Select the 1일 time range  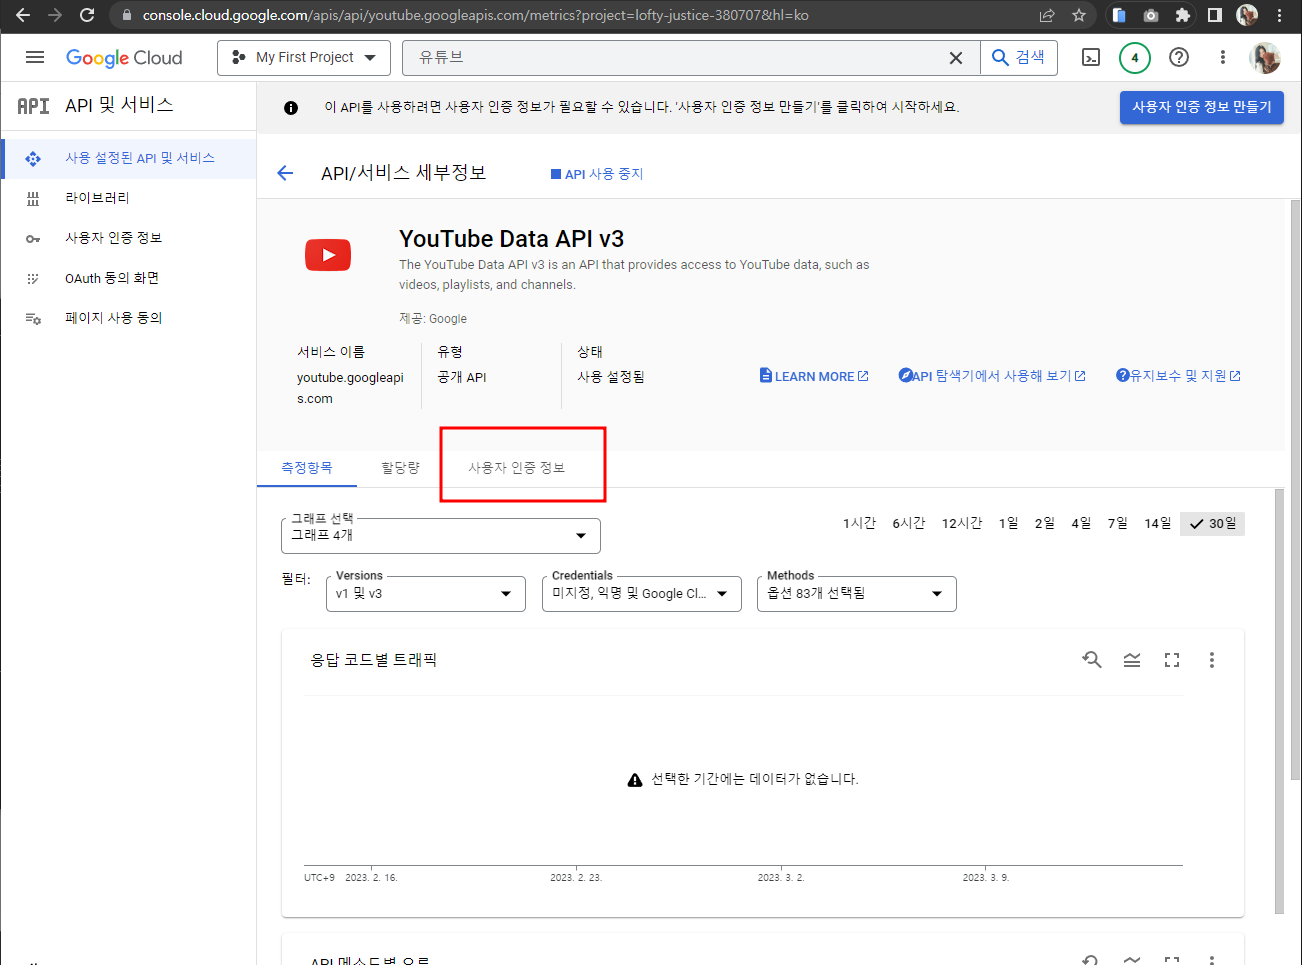coord(1009,523)
